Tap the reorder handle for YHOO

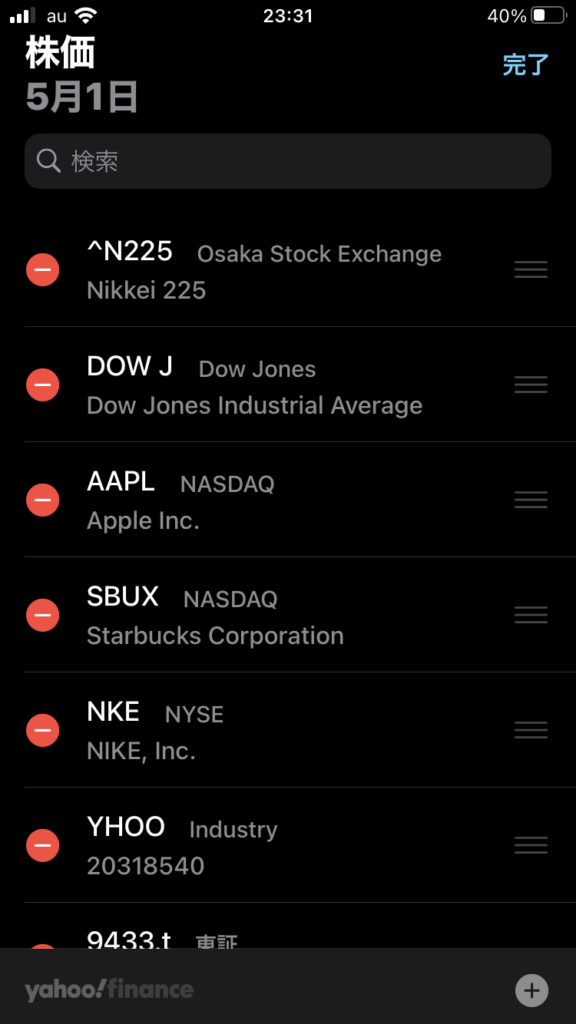[531, 846]
